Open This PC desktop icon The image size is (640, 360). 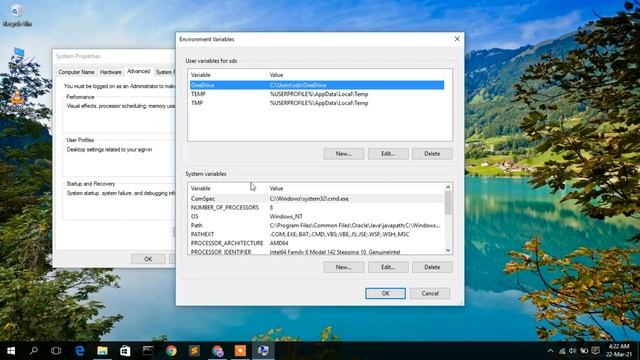(18, 57)
